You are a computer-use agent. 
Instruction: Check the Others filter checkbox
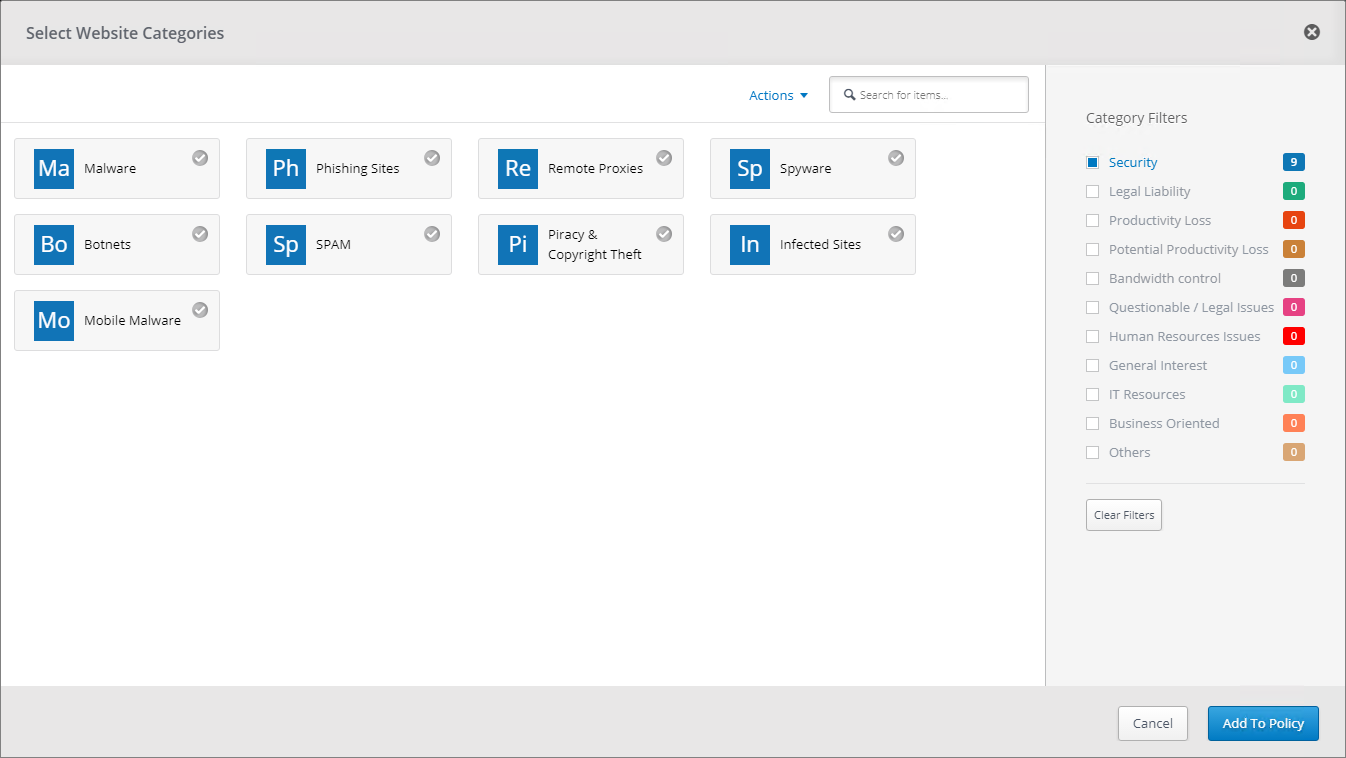(1093, 452)
